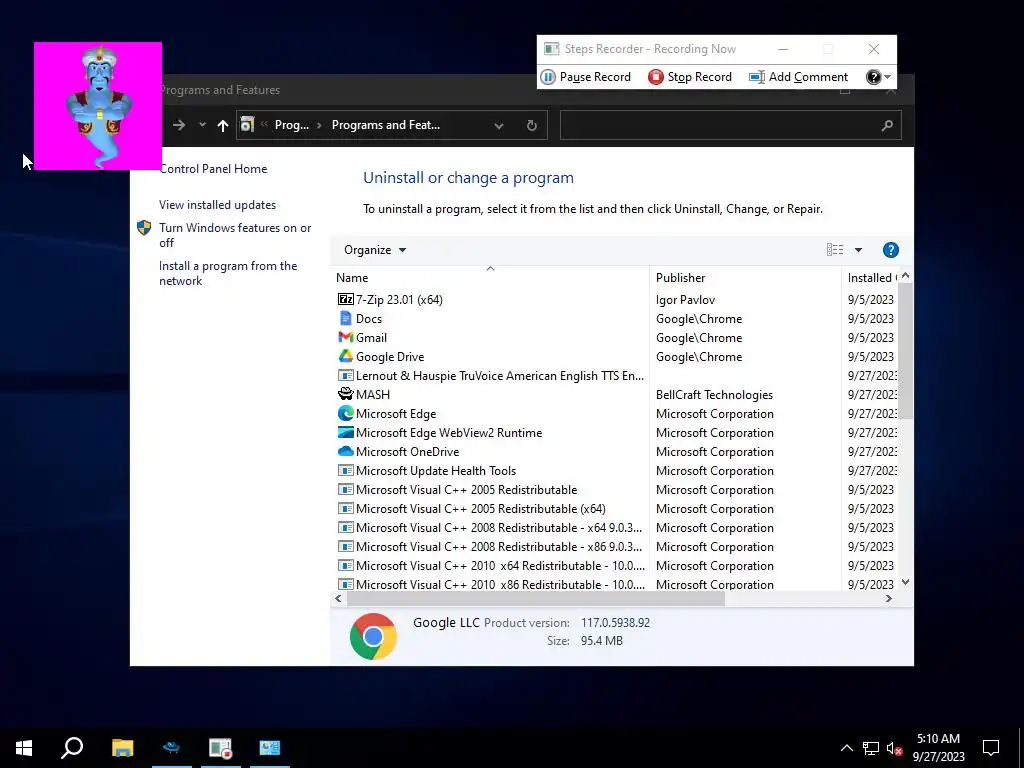
Task: Click the 7-Zip 23.01 program icon
Action: coord(345,299)
